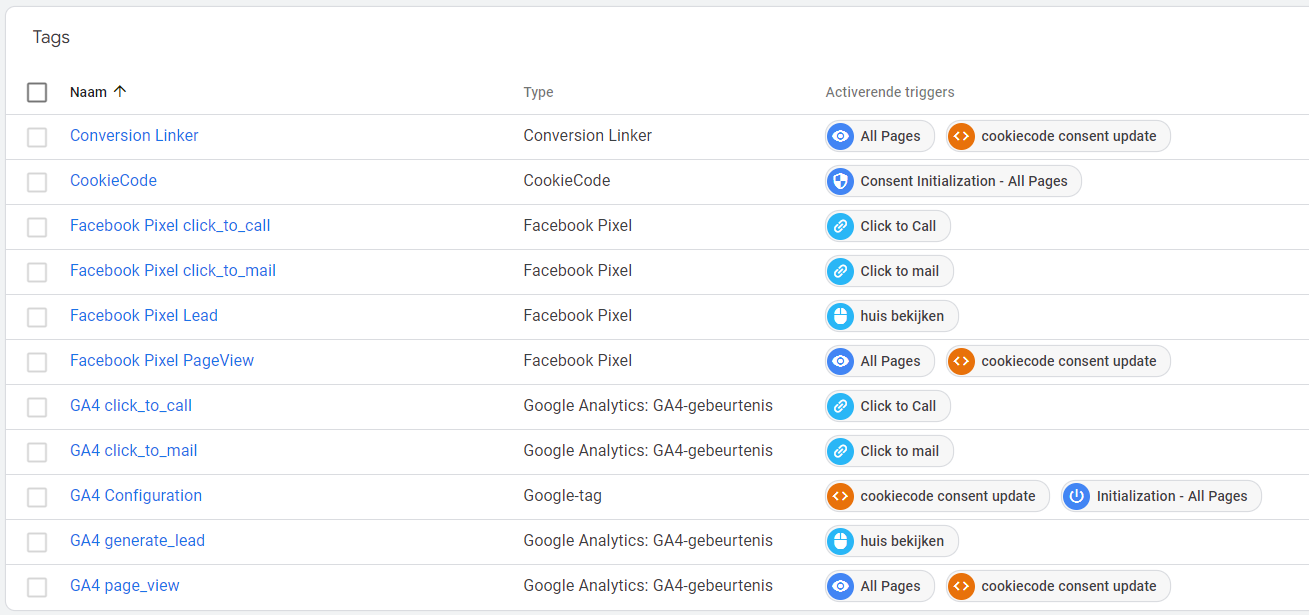Check the CookieCode row checkbox

coord(37,182)
